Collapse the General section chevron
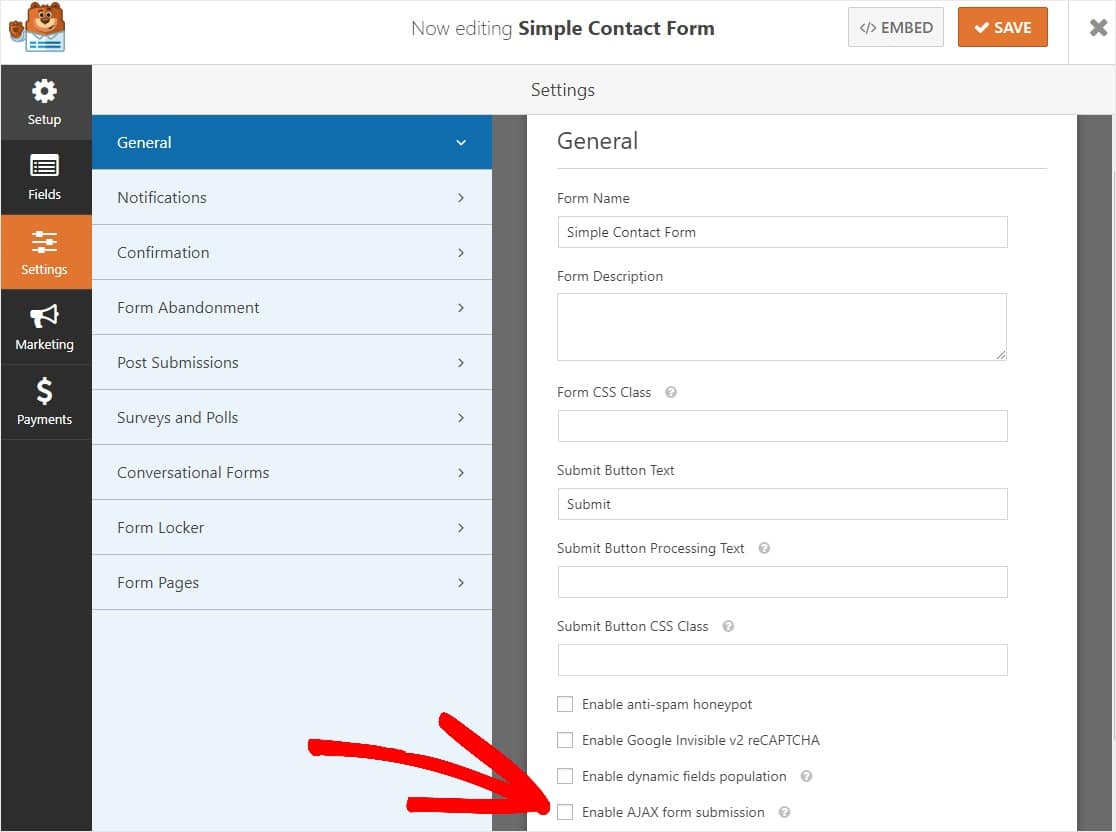Viewport: 1116px width, 832px height. (x=460, y=142)
